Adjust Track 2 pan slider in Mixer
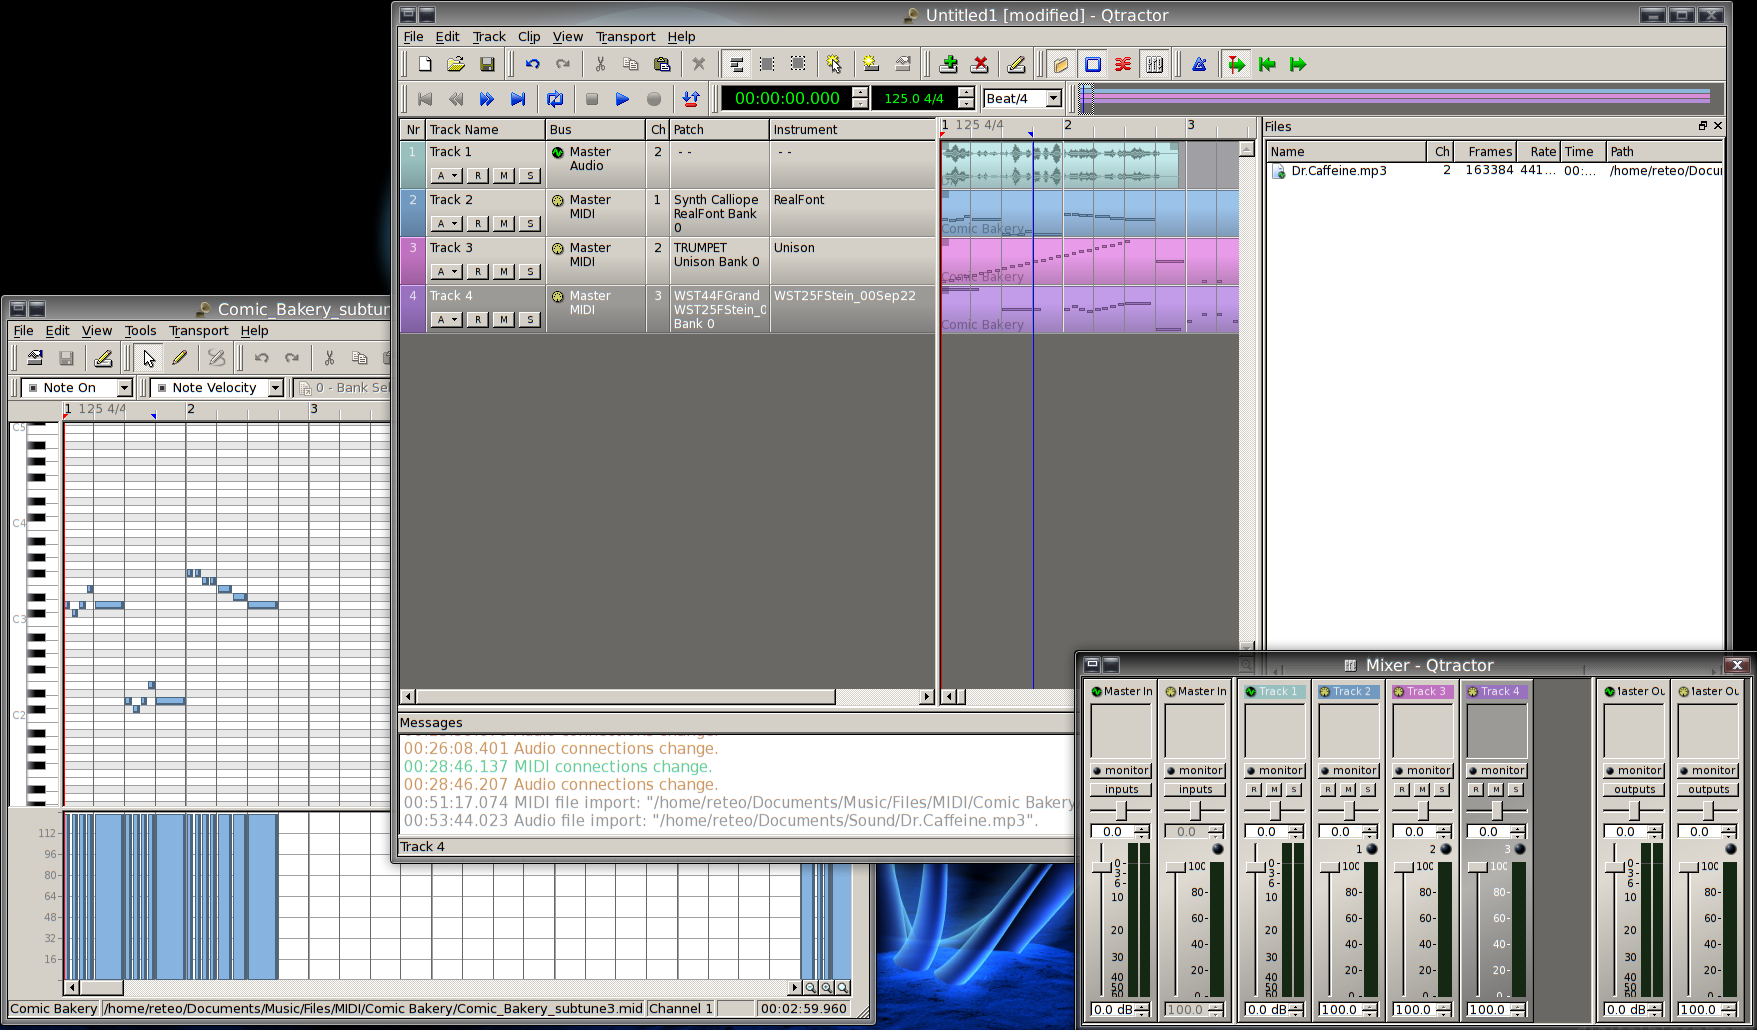Viewport: 1757px width, 1030px height. 1349,811
